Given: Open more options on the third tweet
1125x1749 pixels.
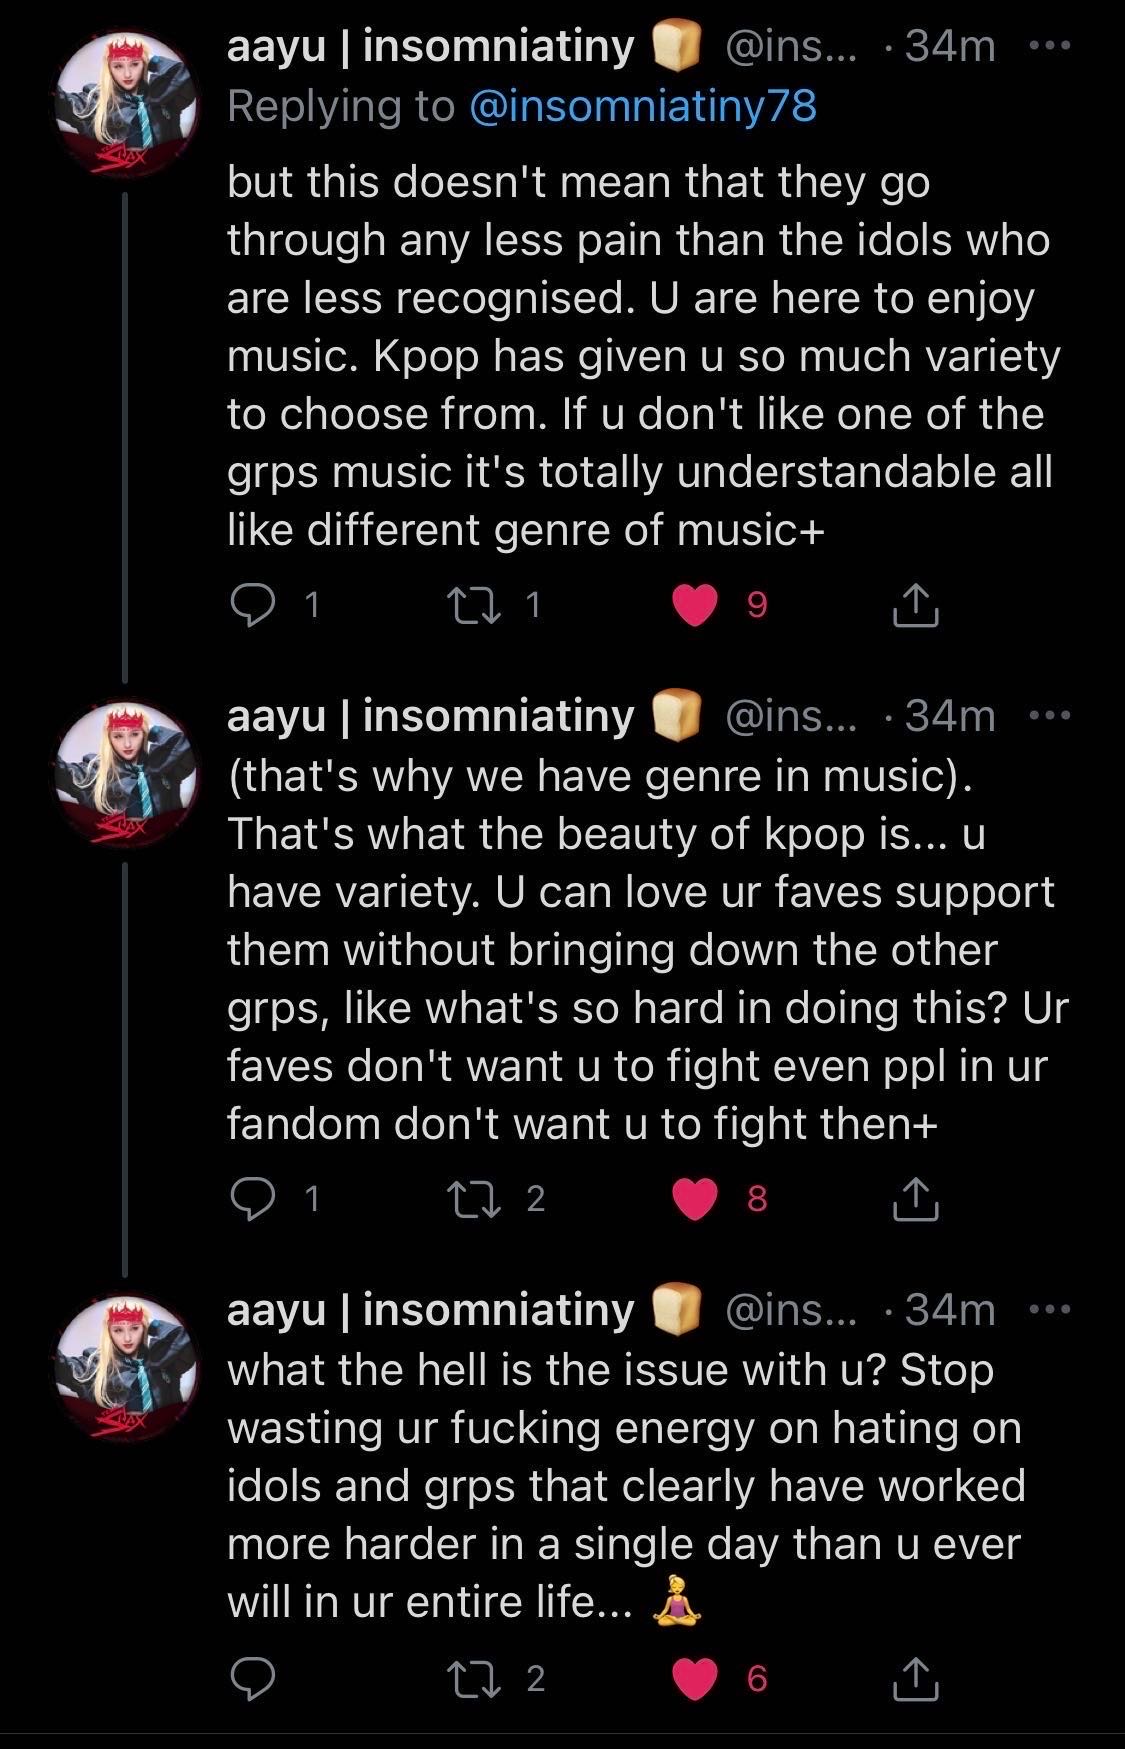Looking at the screenshot, I should coord(1050,1308).
